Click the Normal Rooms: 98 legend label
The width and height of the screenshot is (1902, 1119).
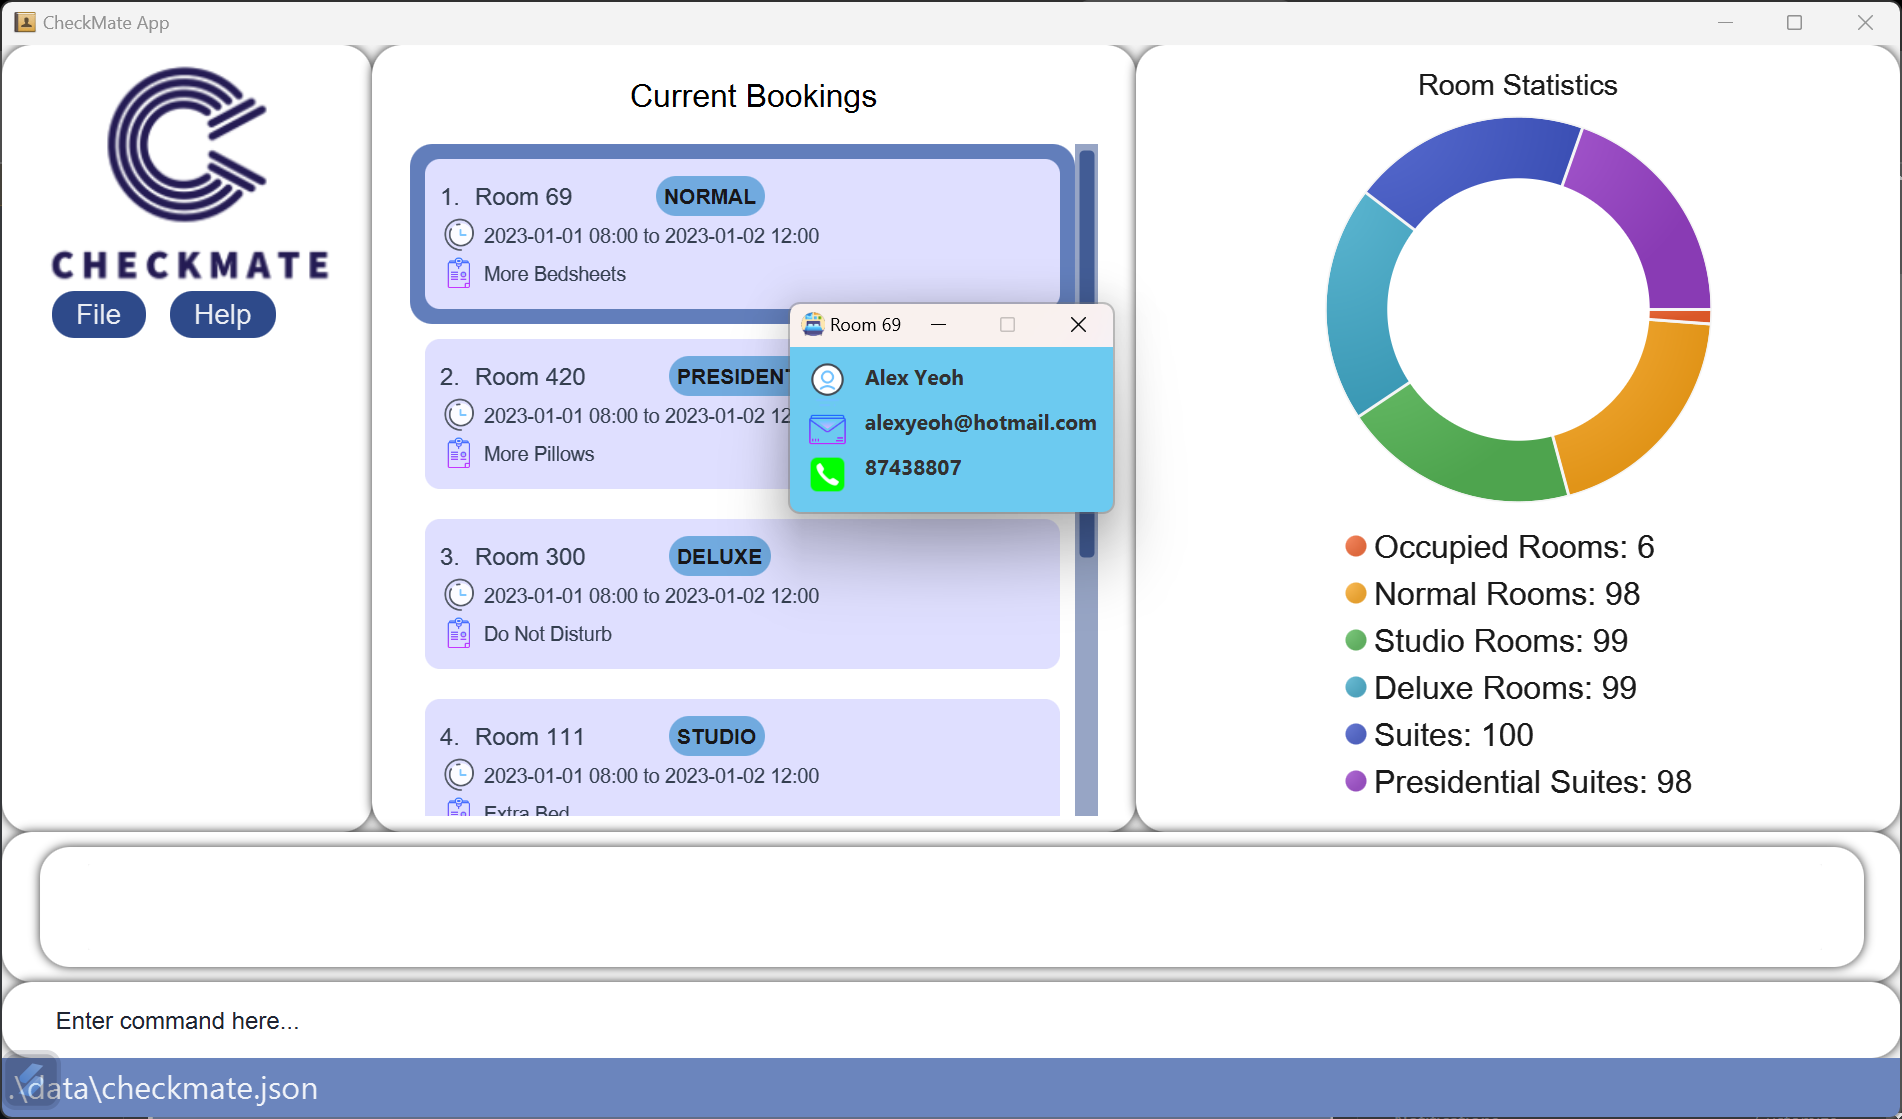click(1507, 594)
